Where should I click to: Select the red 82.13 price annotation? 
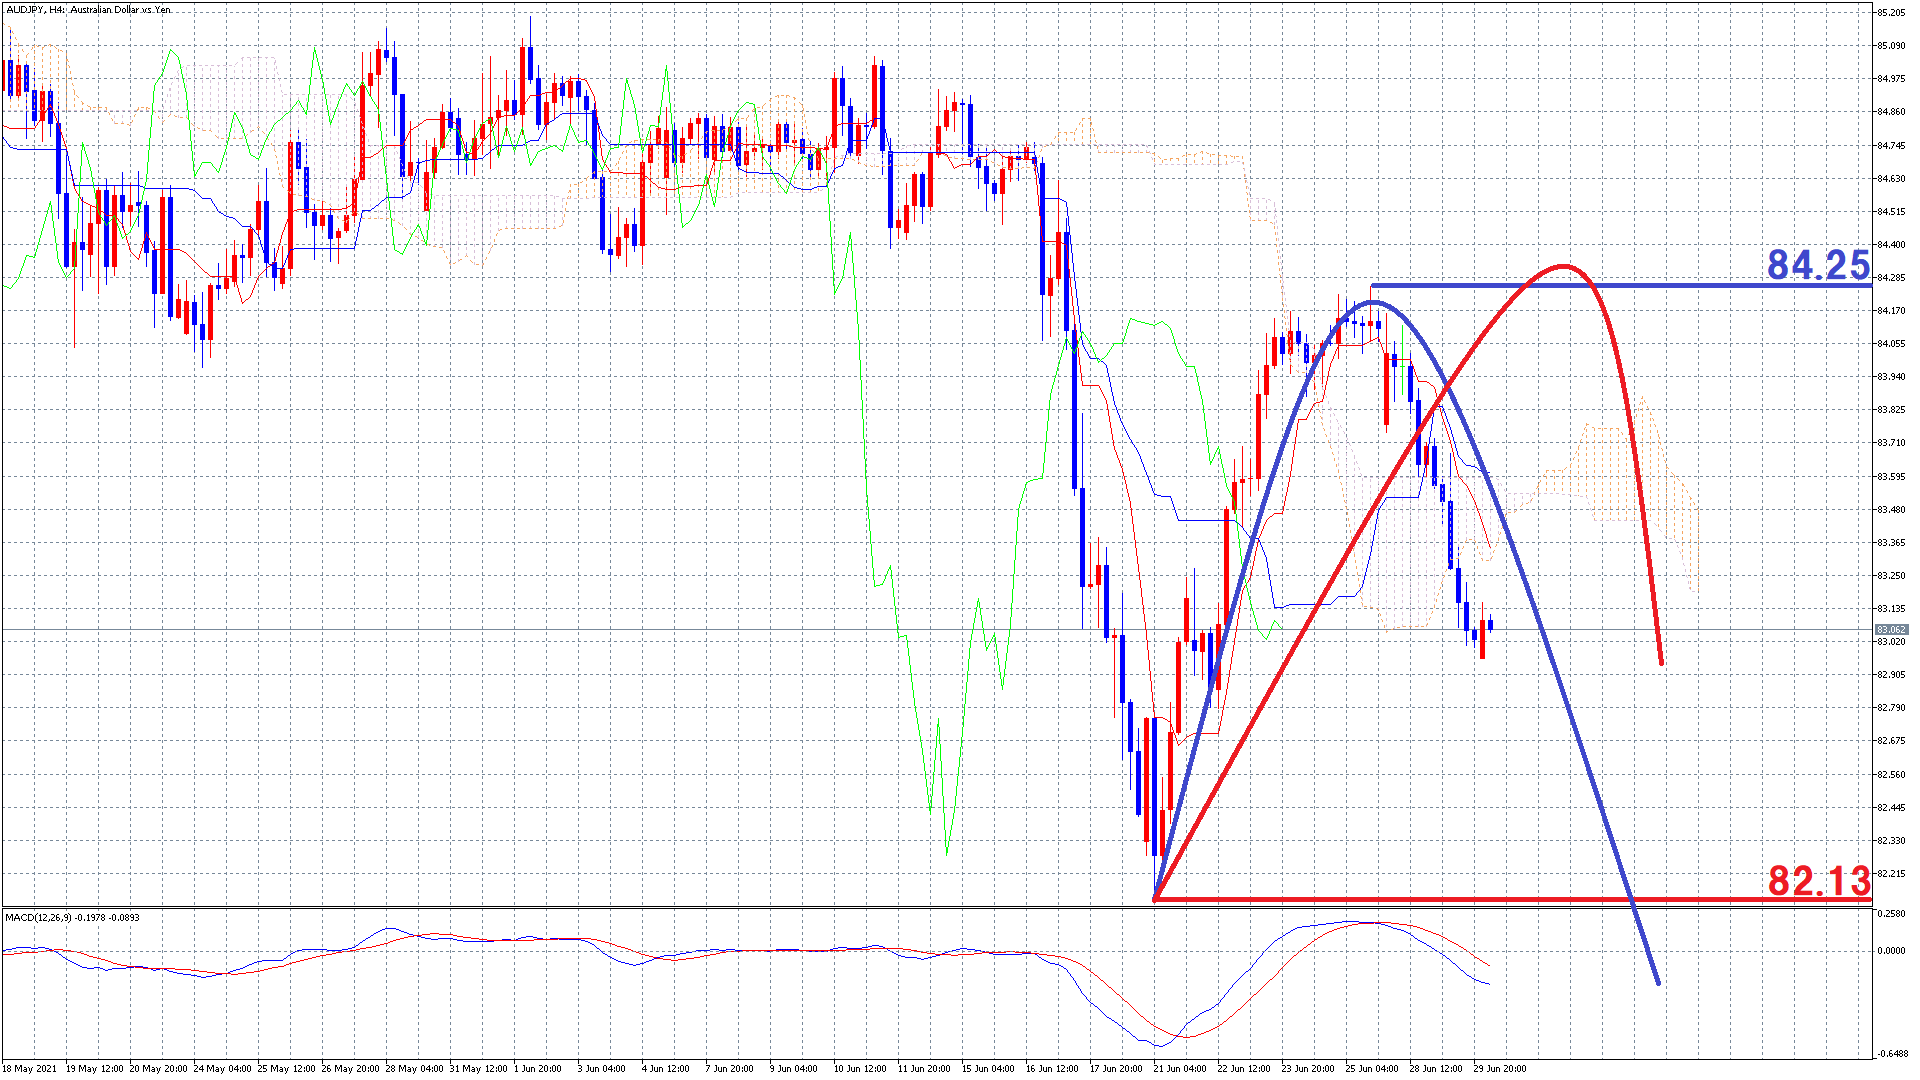1818,881
